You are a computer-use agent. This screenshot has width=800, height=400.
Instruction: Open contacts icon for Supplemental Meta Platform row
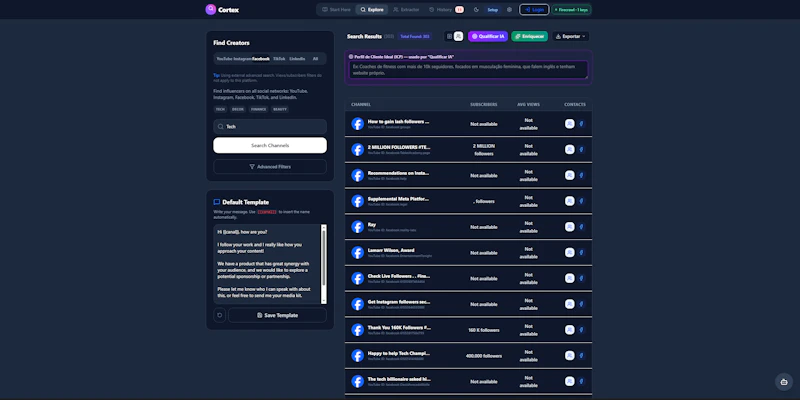coord(570,201)
